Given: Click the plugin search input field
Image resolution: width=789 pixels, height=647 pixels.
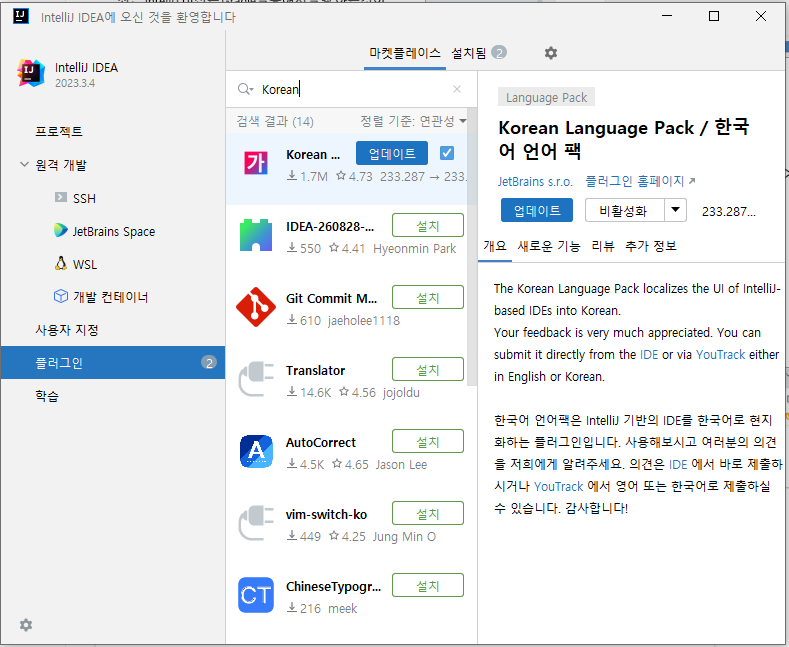Looking at the screenshot, I should [x=352, y=90].
